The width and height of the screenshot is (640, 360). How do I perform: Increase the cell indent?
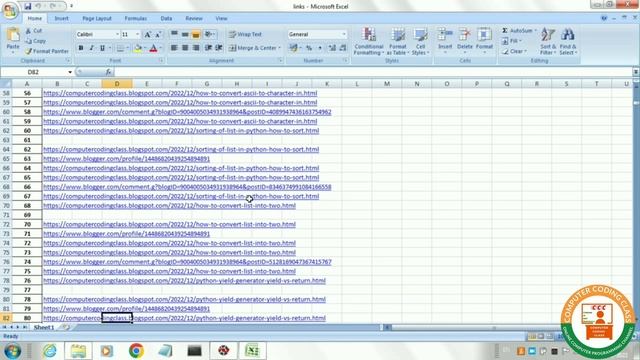[219, 48]
